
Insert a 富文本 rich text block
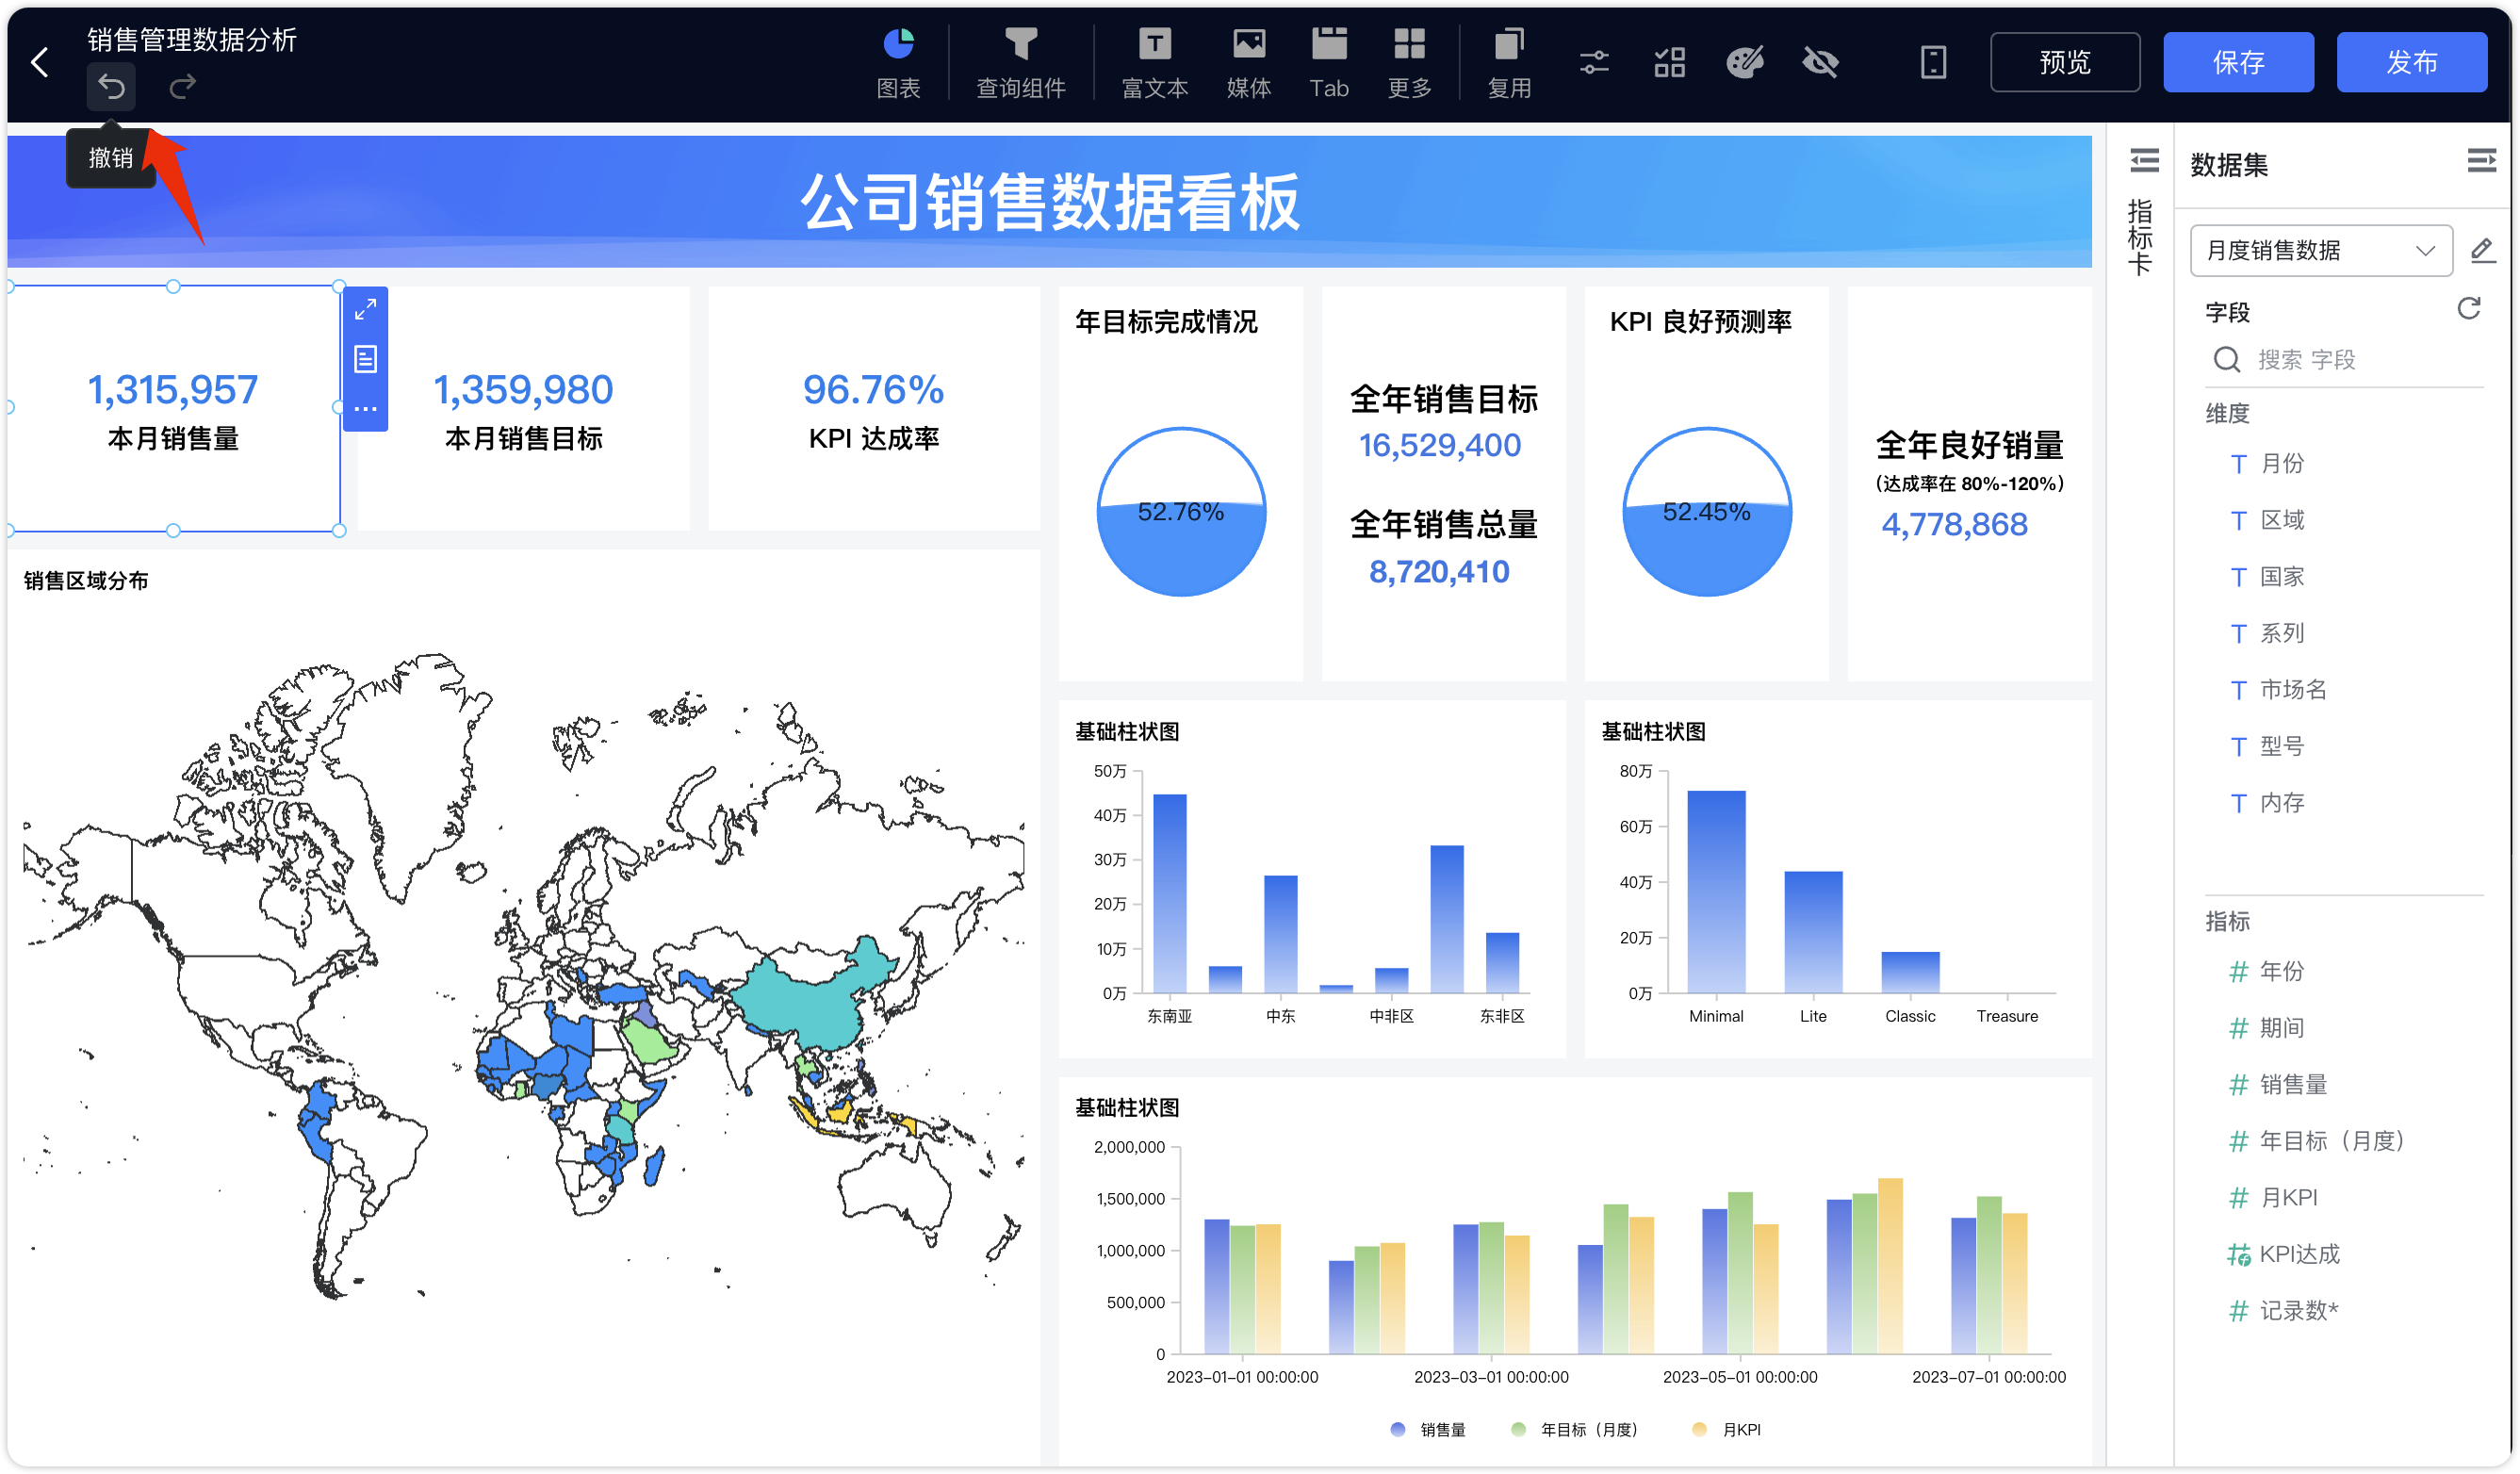point(1154,63)
